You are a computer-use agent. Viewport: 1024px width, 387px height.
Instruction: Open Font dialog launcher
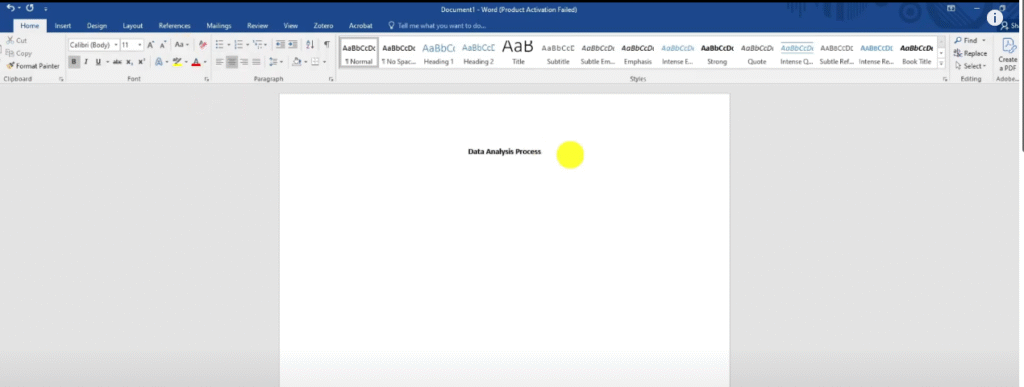click(x=207, y=79)
